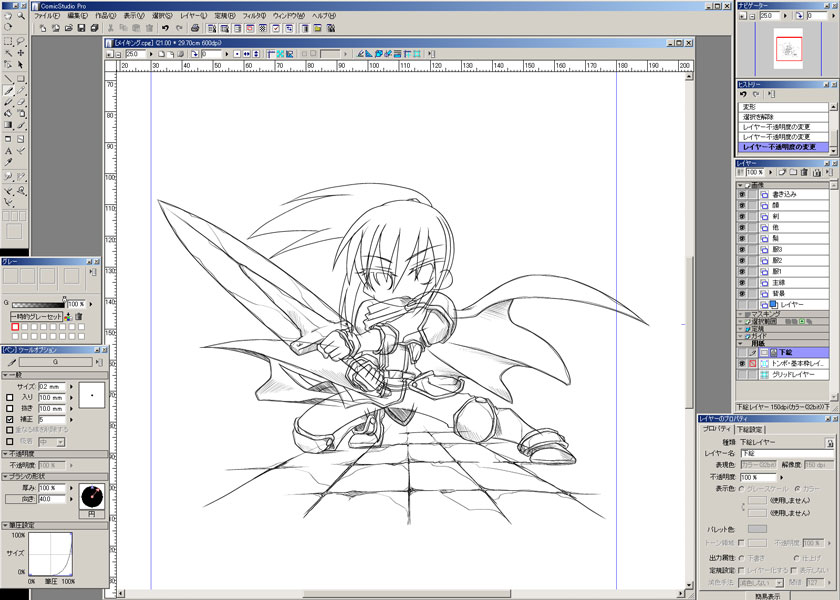Viewport: 840px width, 600px height.
Task: Toggle the 補正 correction checkbox
Action: click(10, 420)
